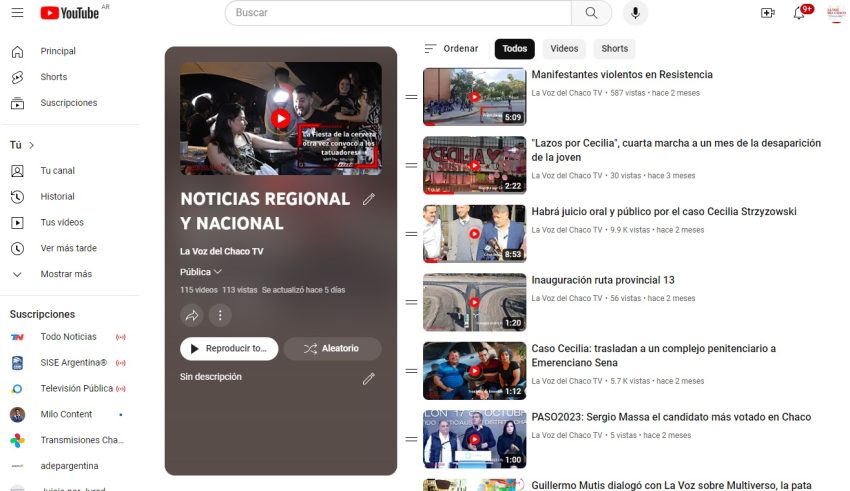Open the Create video icon
The width and height of the screenshot is (850, 491).
coord(768,12)
